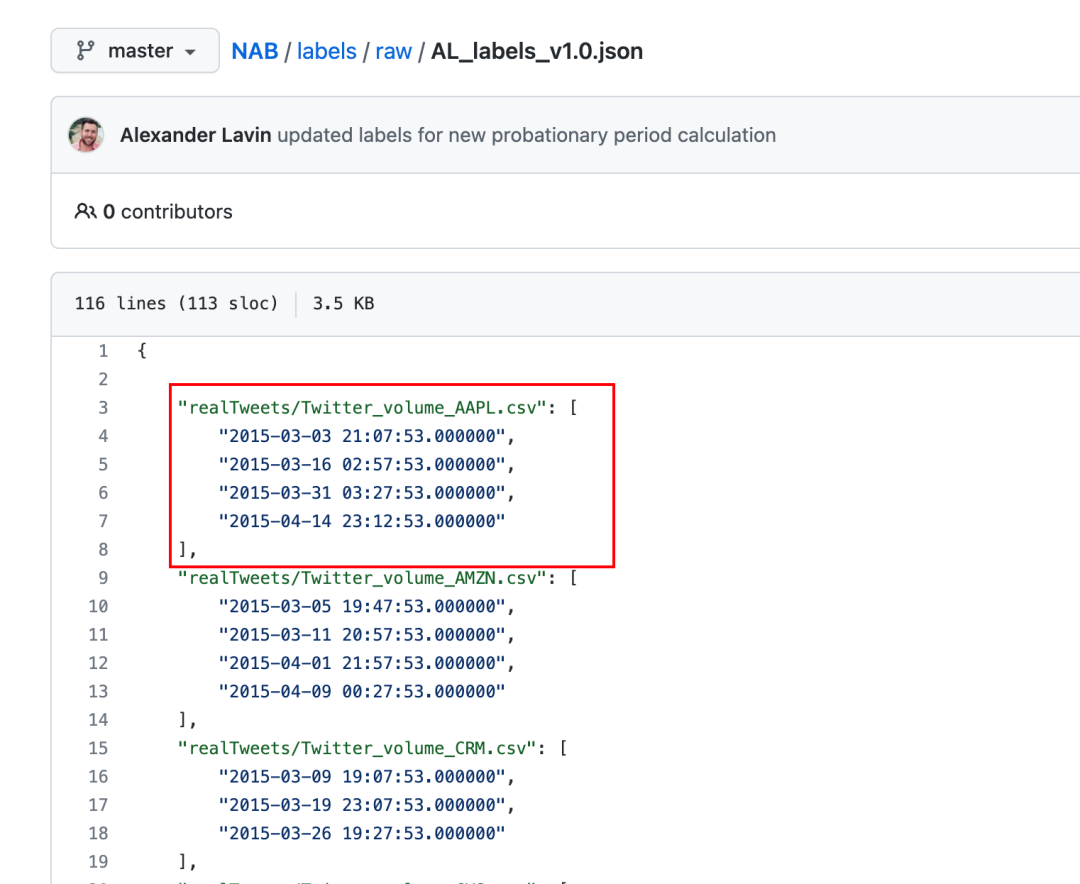Viewport: 1080px width, 884px height.
Task: Select line number 19
Action: [98, 862]
